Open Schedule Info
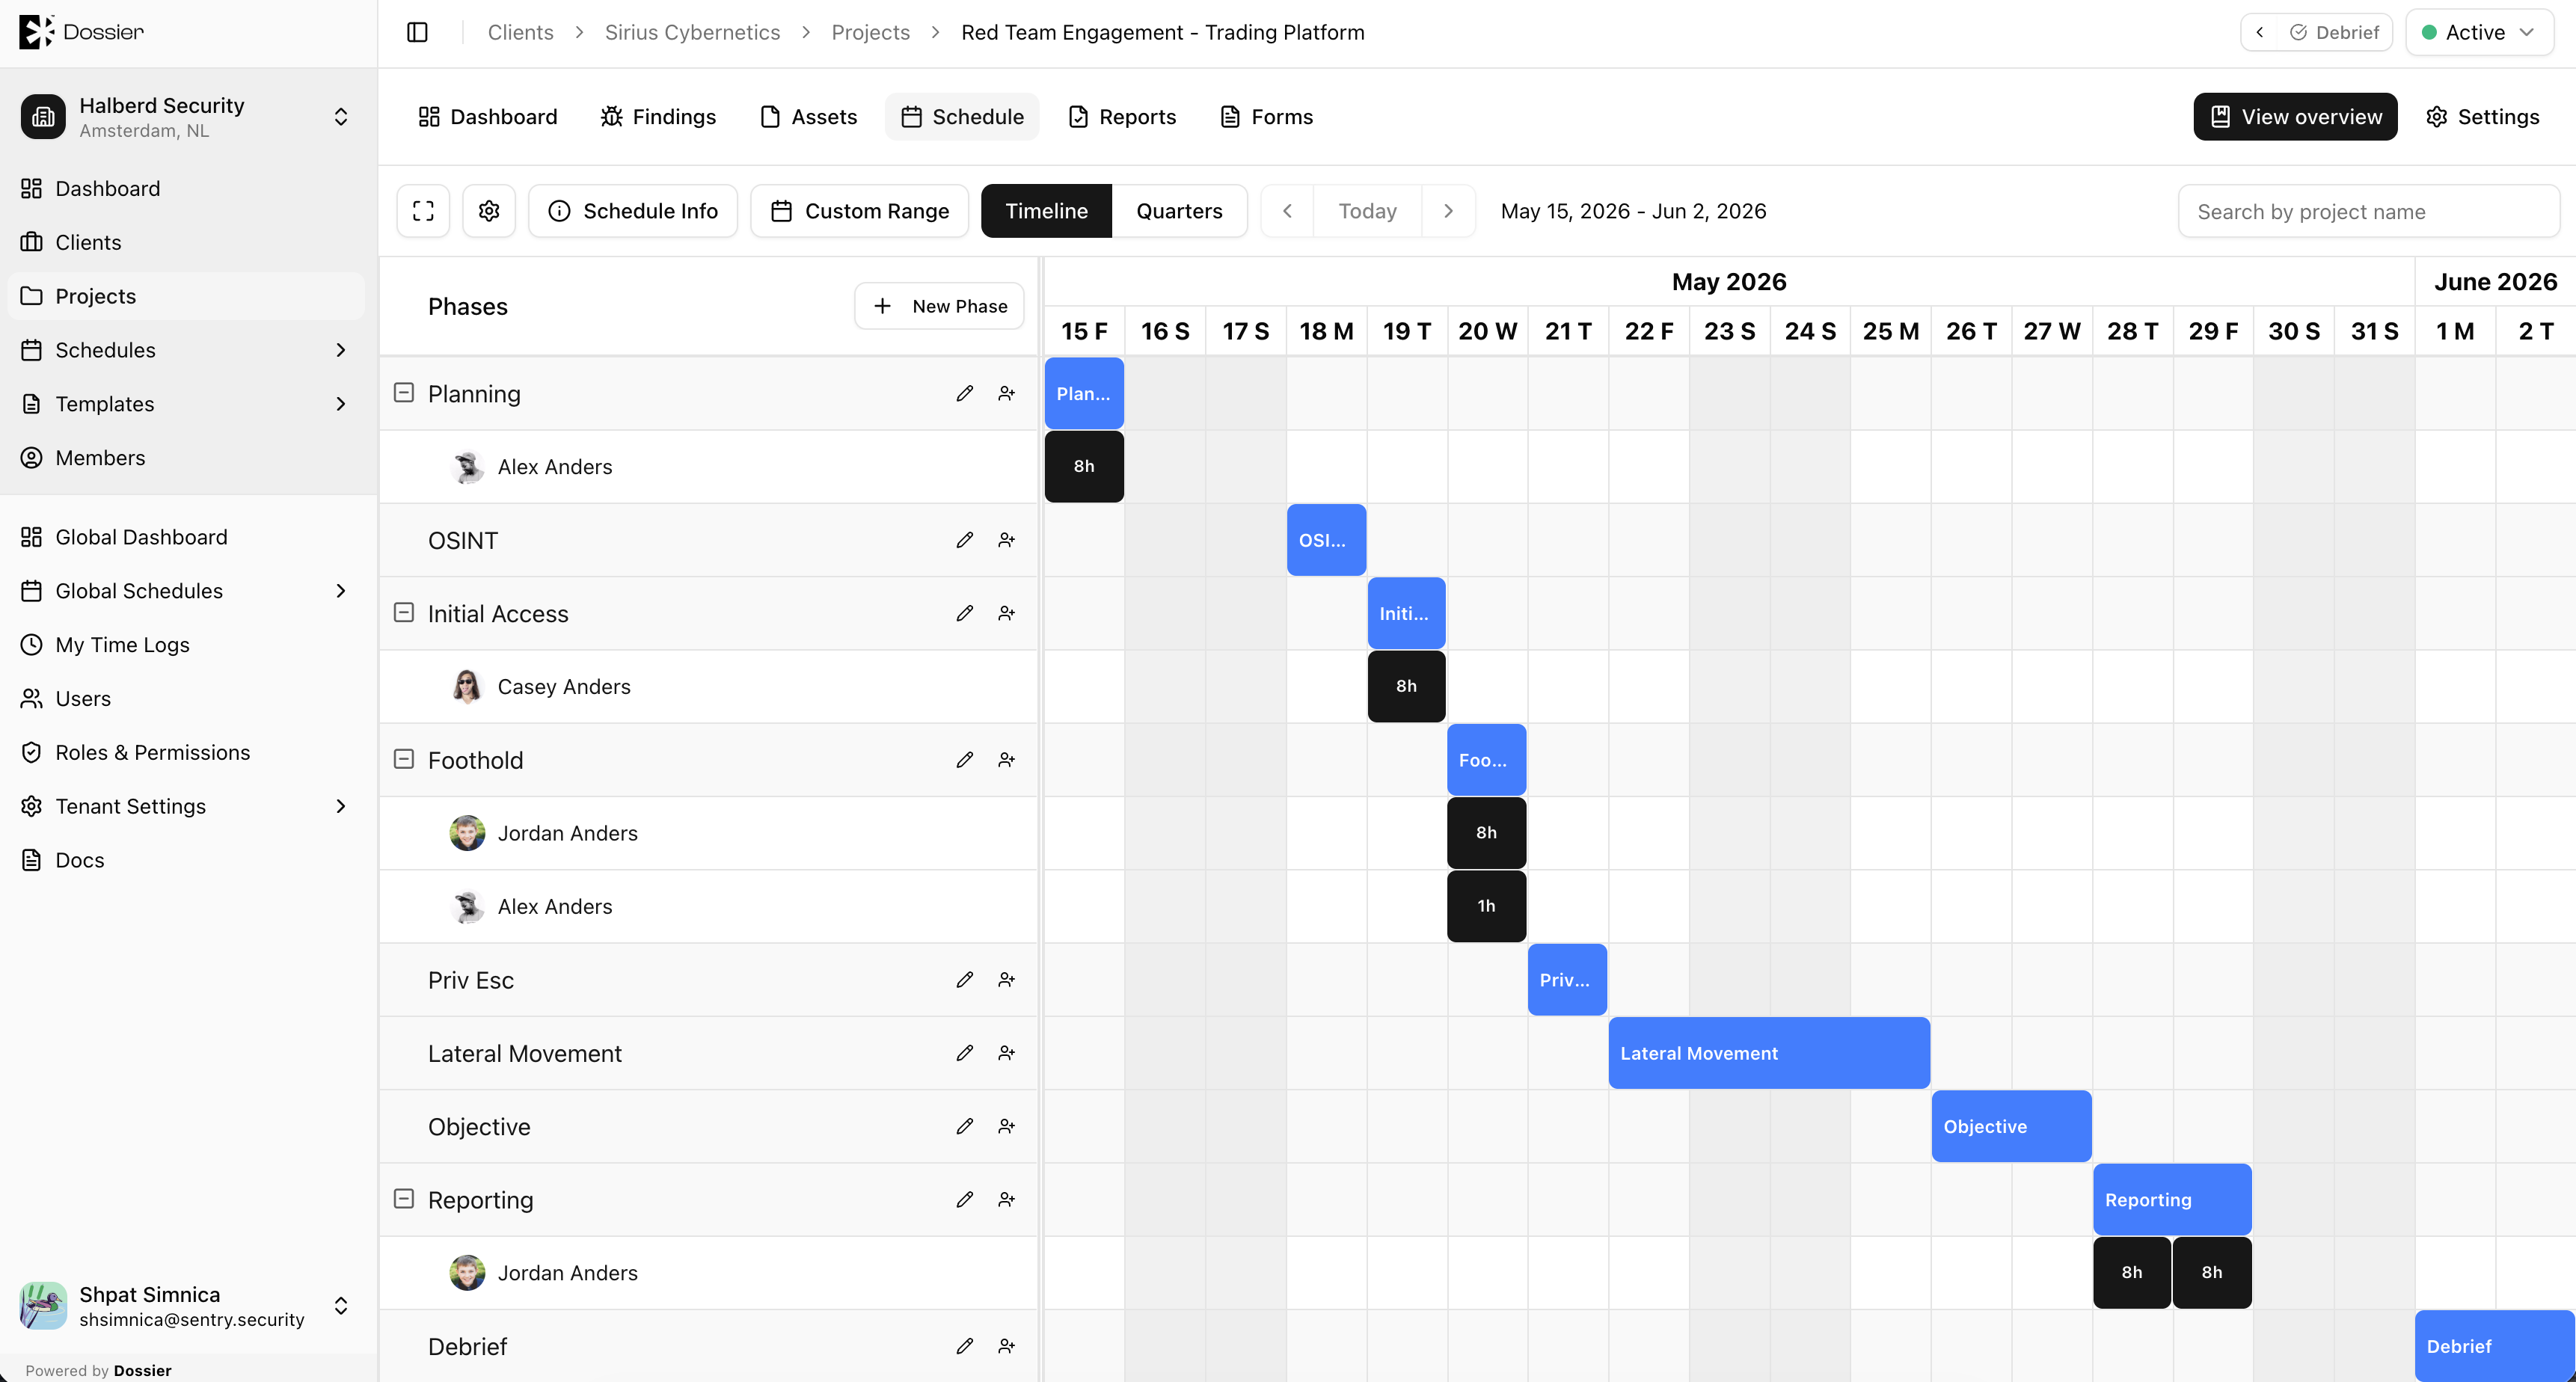 [633, 211]
